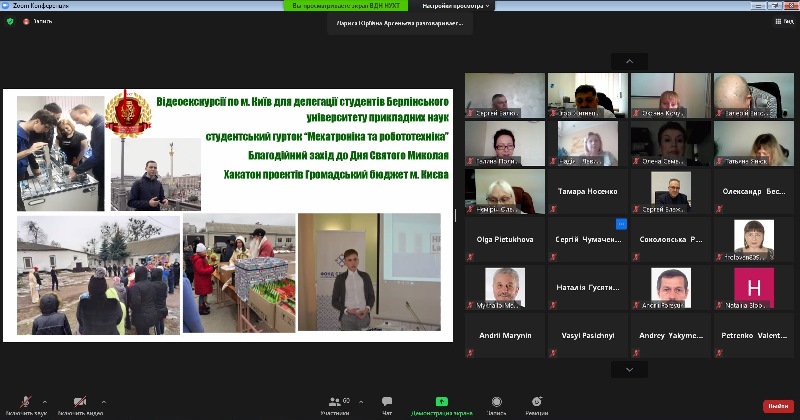Select Petrenko Valent... participant tile

coord(754,335)
